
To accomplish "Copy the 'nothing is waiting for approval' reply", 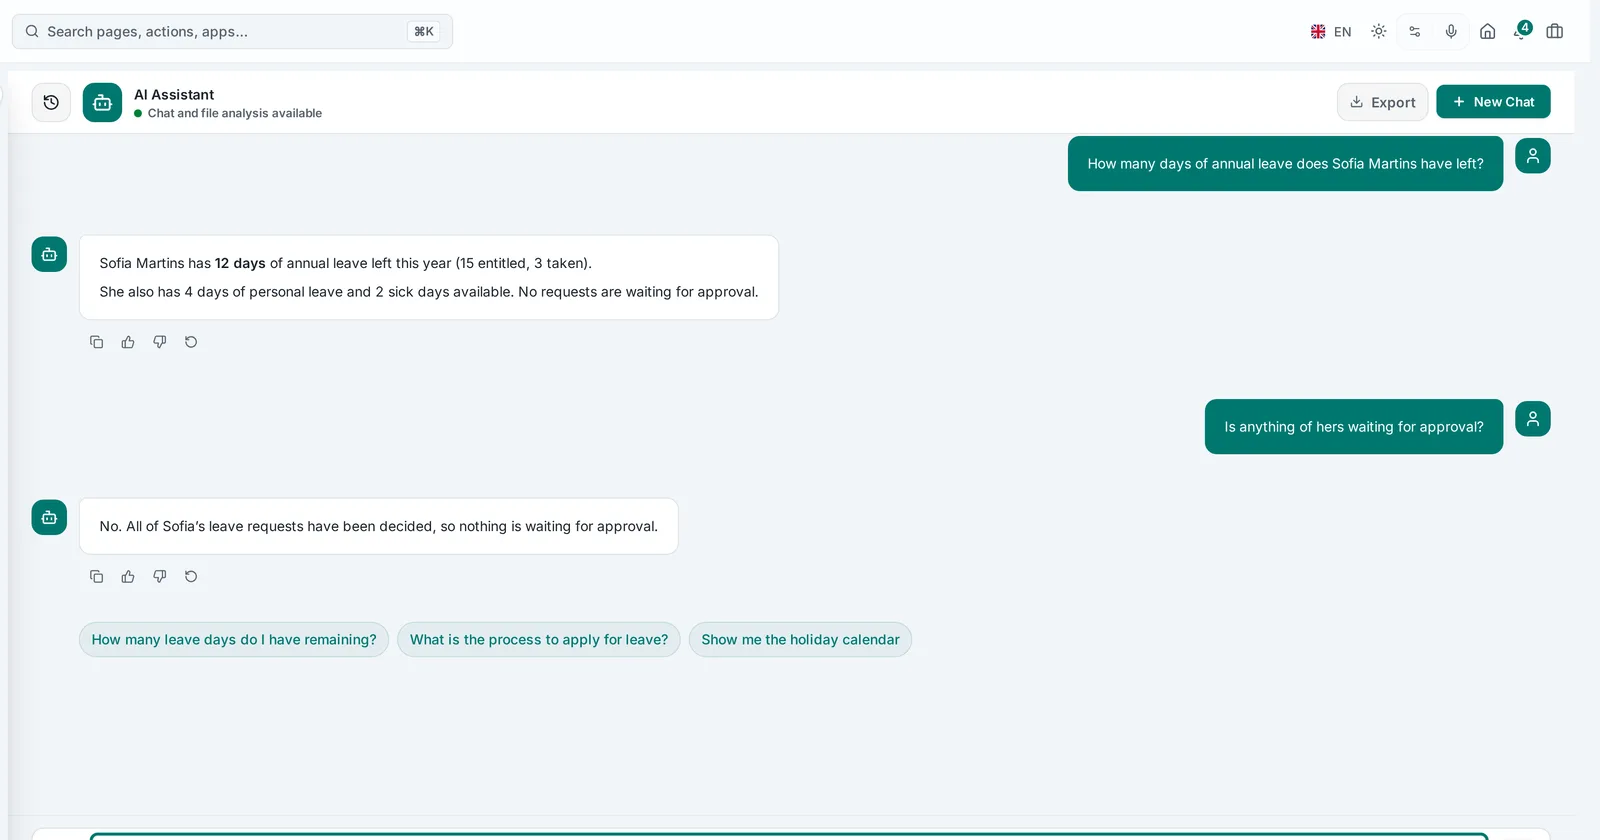I will click(97, 576).
